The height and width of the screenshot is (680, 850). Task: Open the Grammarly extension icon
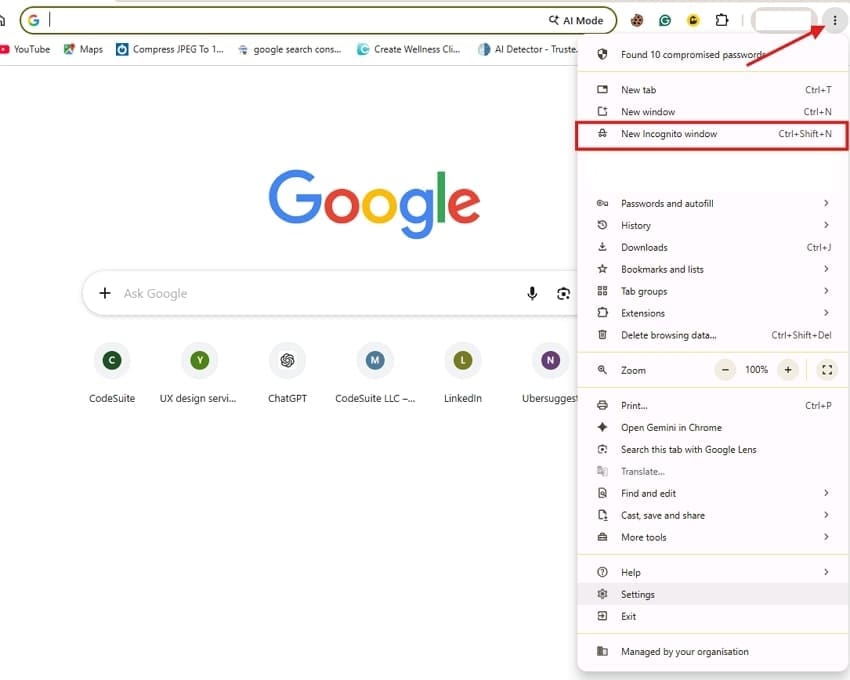tap(665, 21)
